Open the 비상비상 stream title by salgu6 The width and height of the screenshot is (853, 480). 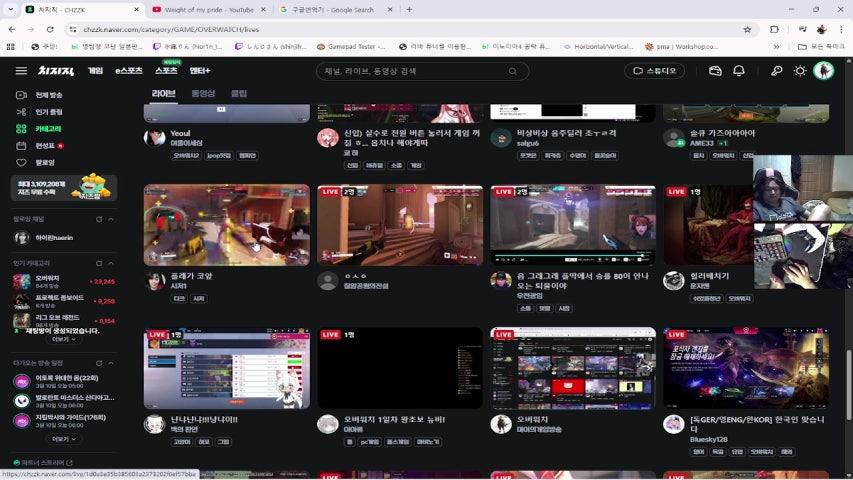pos(566,133)
